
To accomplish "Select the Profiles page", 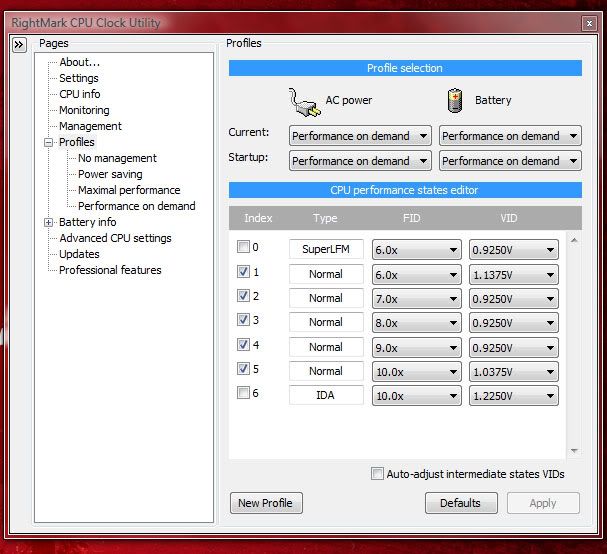I will pos(77,142).
